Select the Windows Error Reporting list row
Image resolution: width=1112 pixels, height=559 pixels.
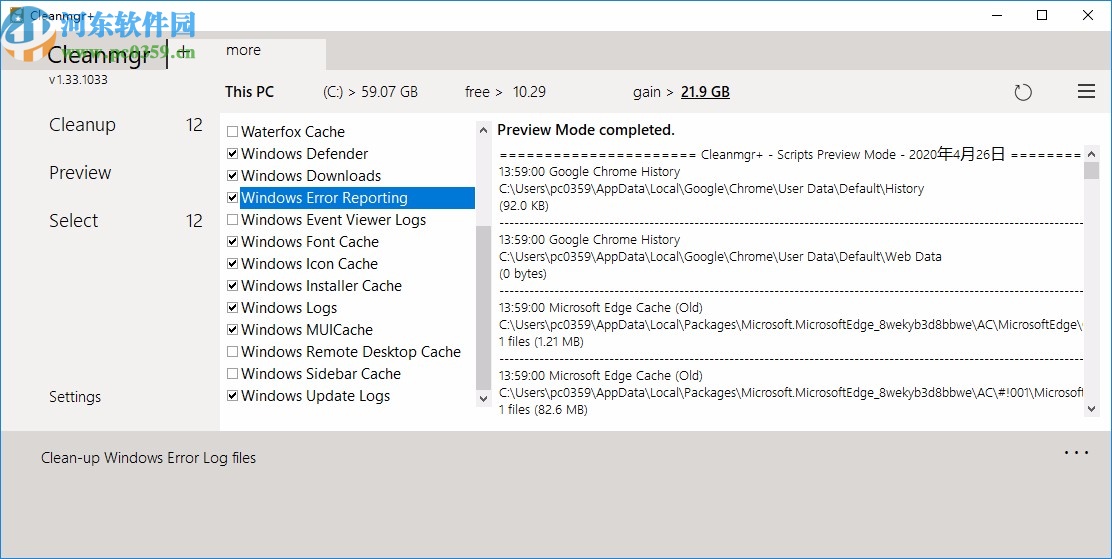pos(357,198)
